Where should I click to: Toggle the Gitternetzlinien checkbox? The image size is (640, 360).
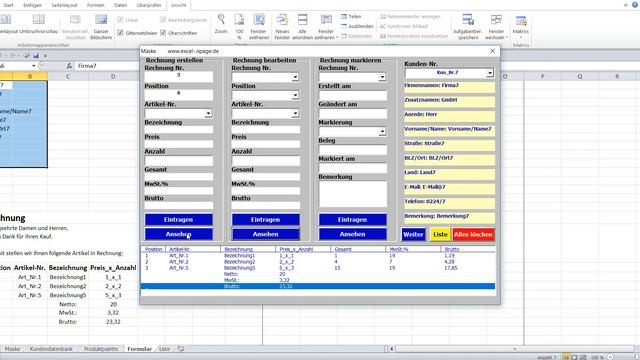tap(120, 33)
